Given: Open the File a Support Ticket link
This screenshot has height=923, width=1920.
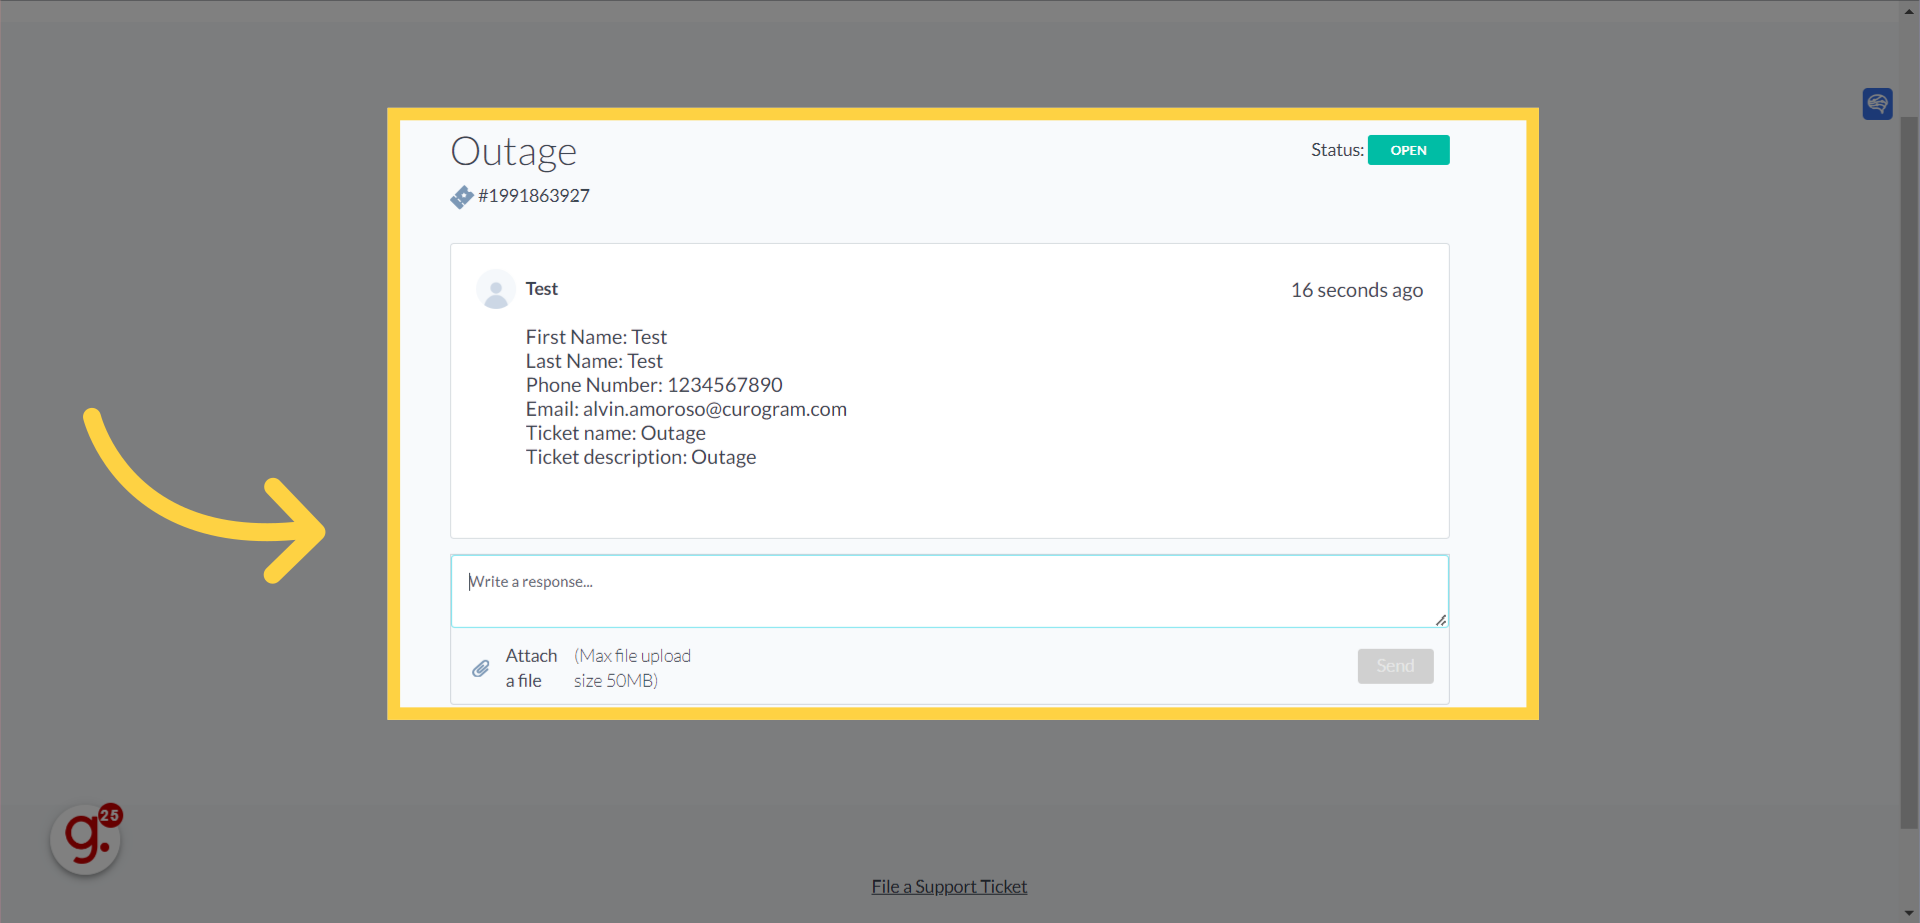Looking at the screenshot, I should click(x=948, y=886).
